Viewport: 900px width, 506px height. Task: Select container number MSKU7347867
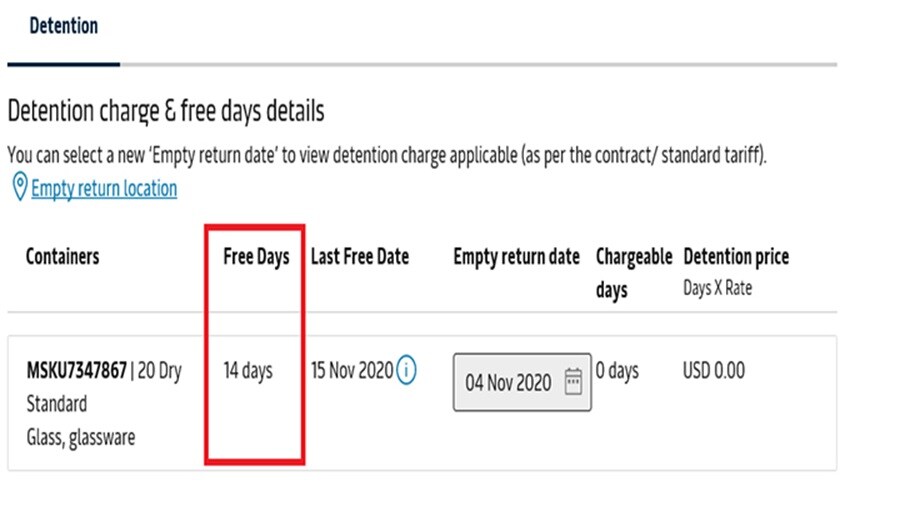(76, 371)
